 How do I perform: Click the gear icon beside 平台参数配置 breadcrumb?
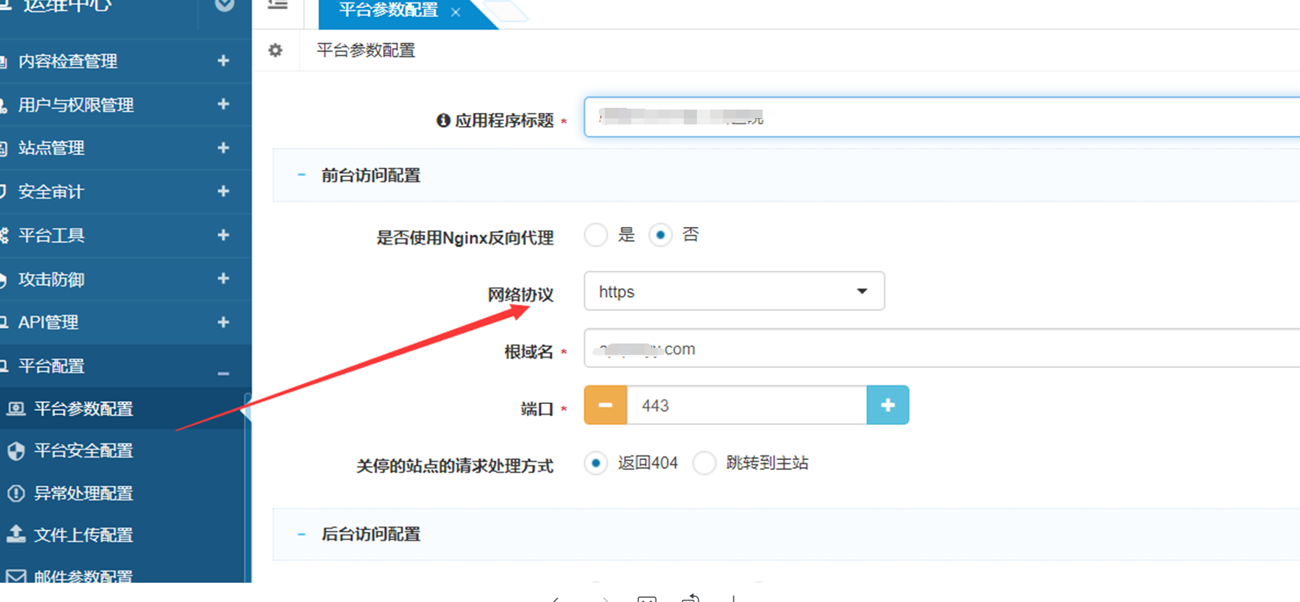pyautogui.click(x=275, y=50)
